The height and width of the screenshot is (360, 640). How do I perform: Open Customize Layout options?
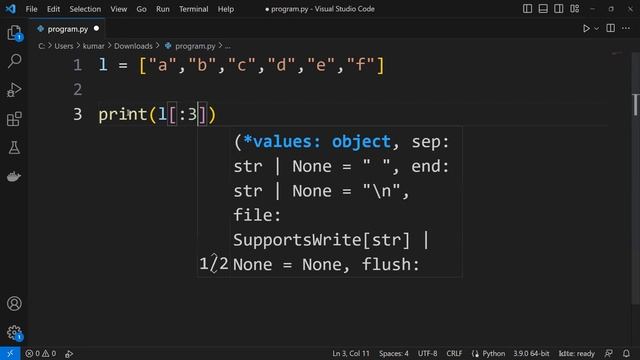pos(575,9)
